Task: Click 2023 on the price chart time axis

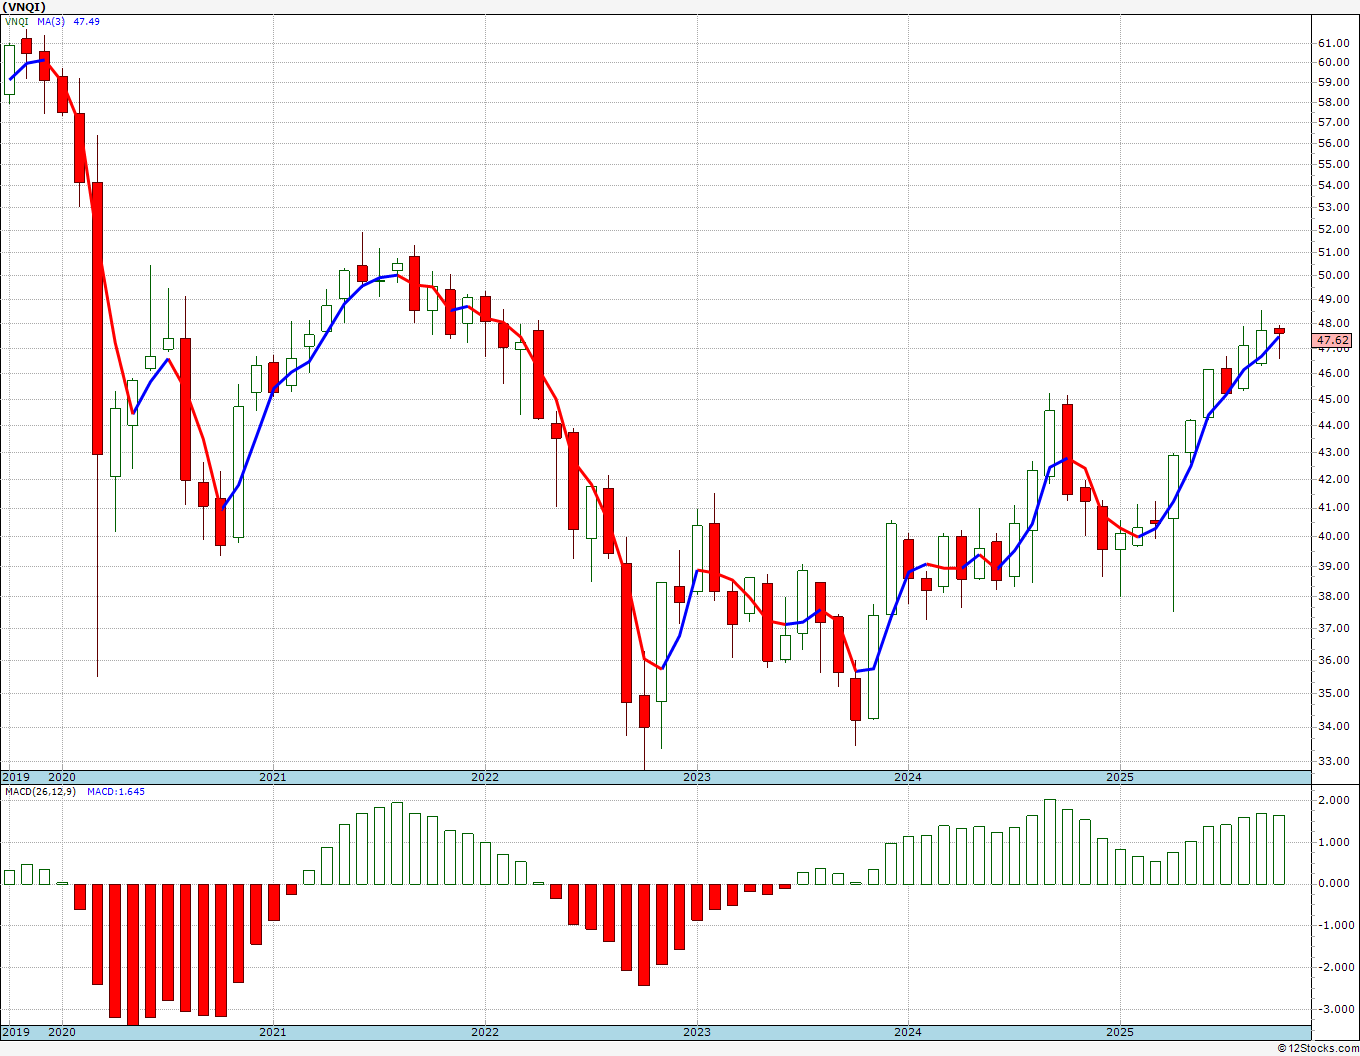Action: coord(697,777)
